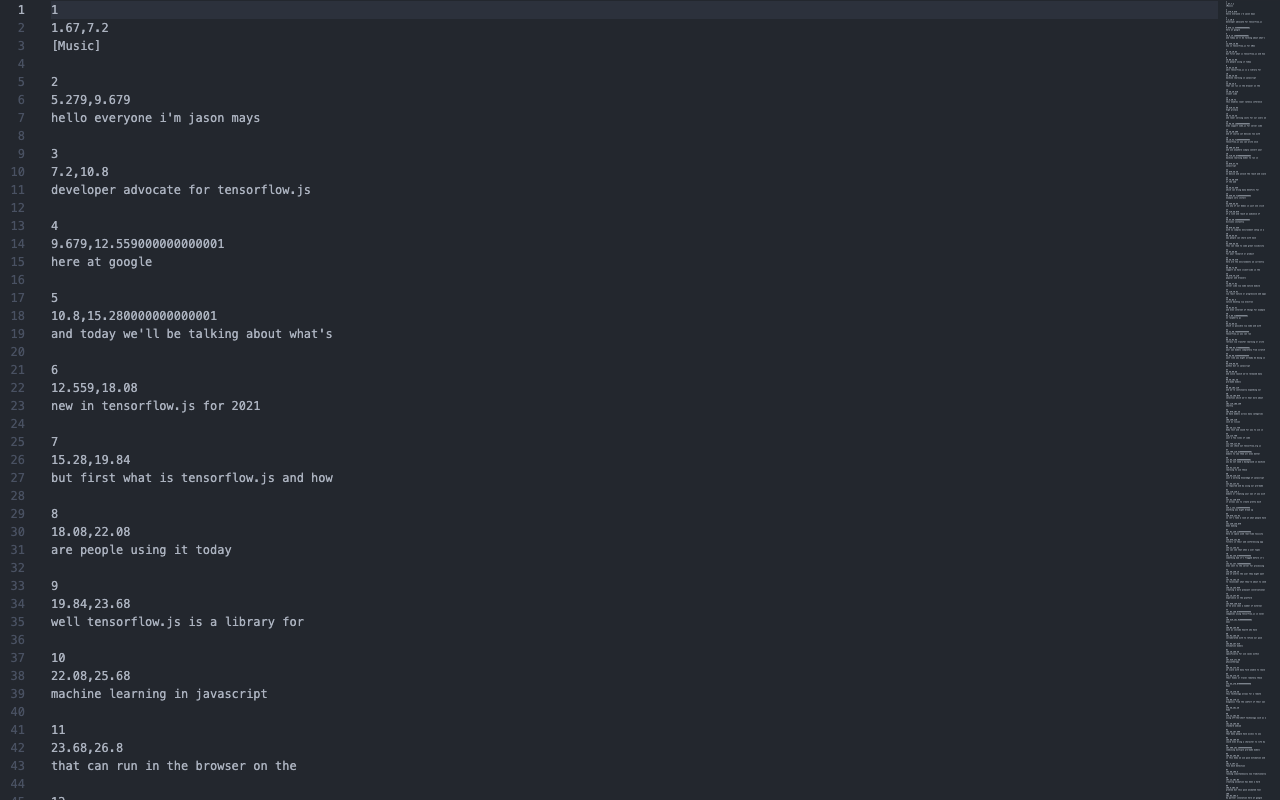
Task: Click "and today we'll be talking about what's"
Action: tap(192, 334)
